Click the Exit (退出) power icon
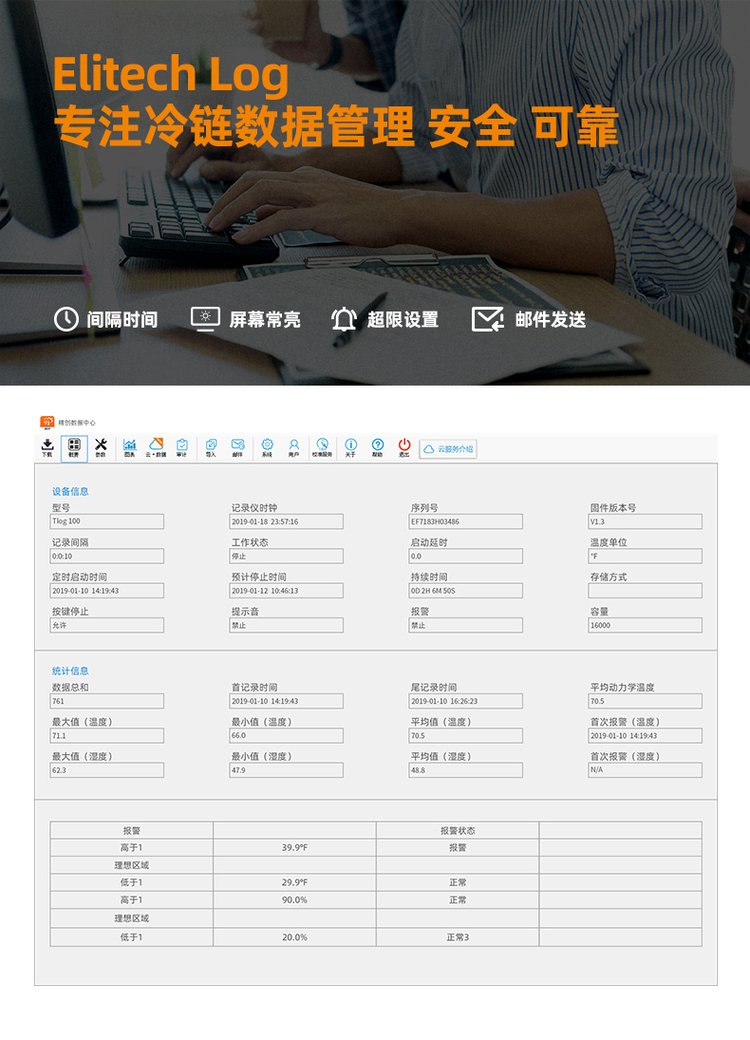This screenshot has height=1040, width=750. pos(405,448)
